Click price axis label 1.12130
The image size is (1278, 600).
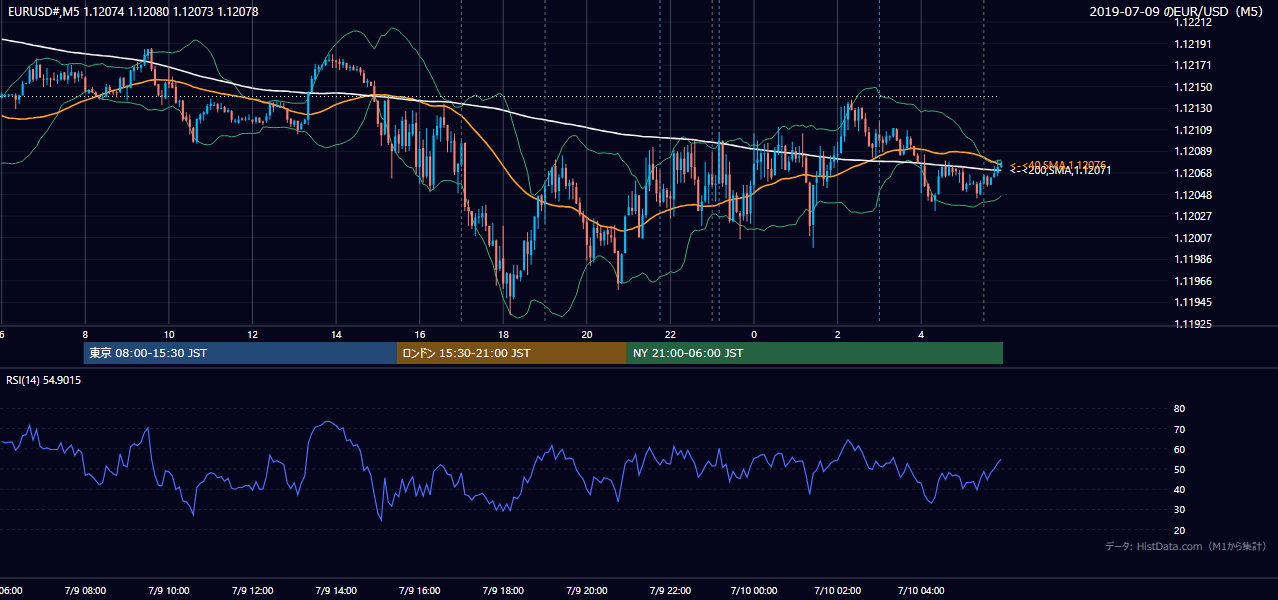click(1194, 108)
